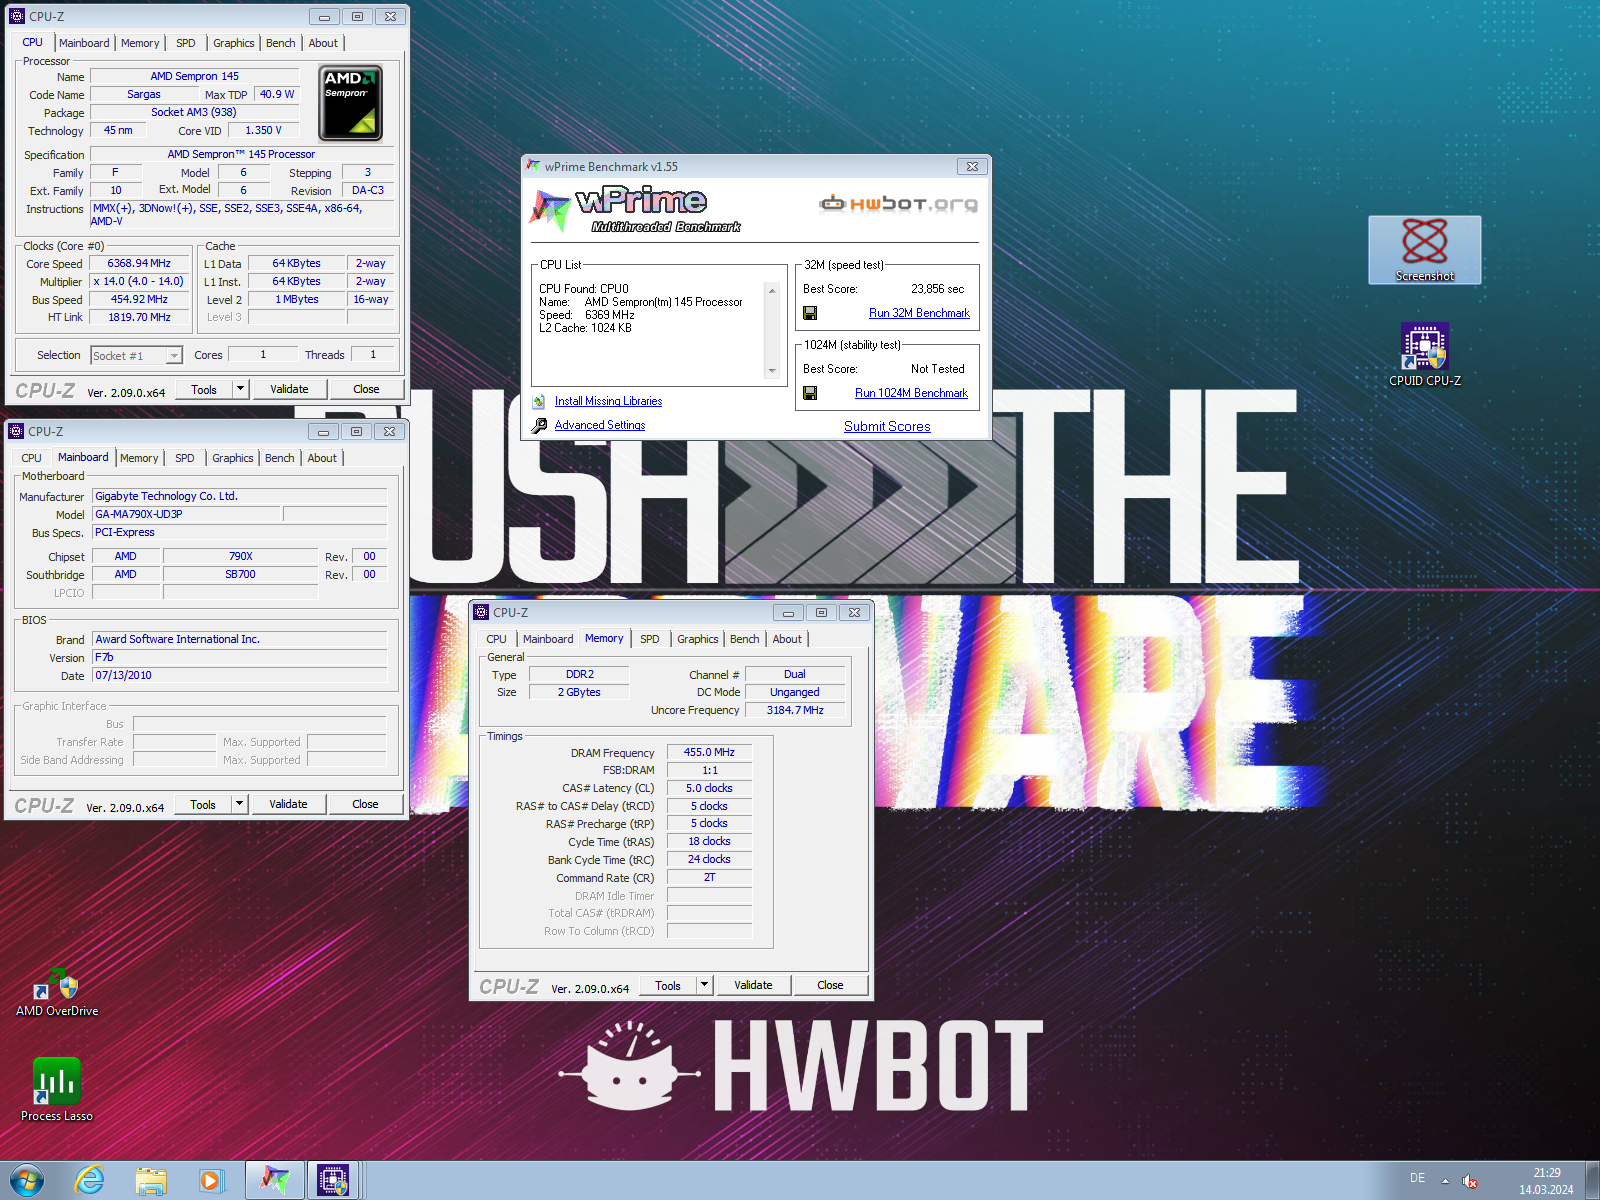Image resolution: width=1600 pixels, height=1200 pixels.
Task: Click the AMD Sempron processor logo
Action: (x=350, y=104)
